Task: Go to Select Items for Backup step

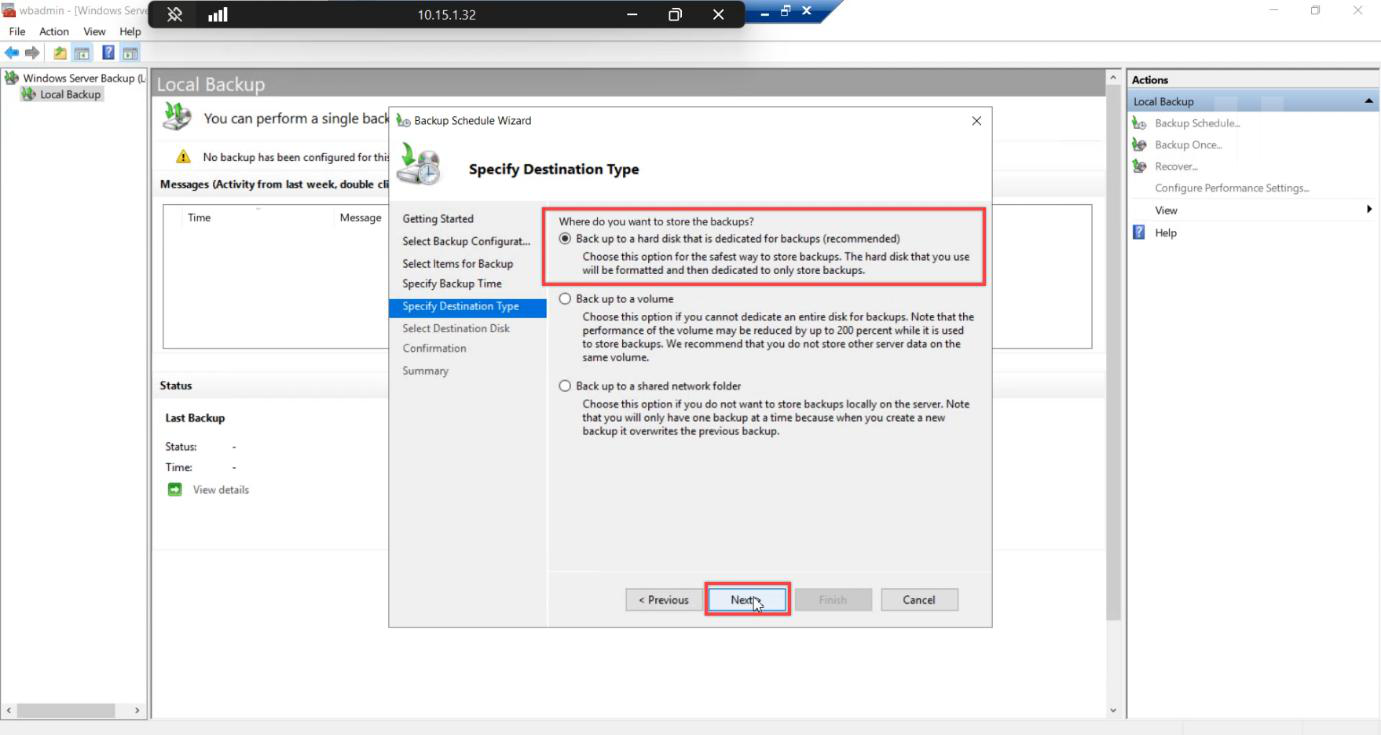Action: tap(458, 264)
